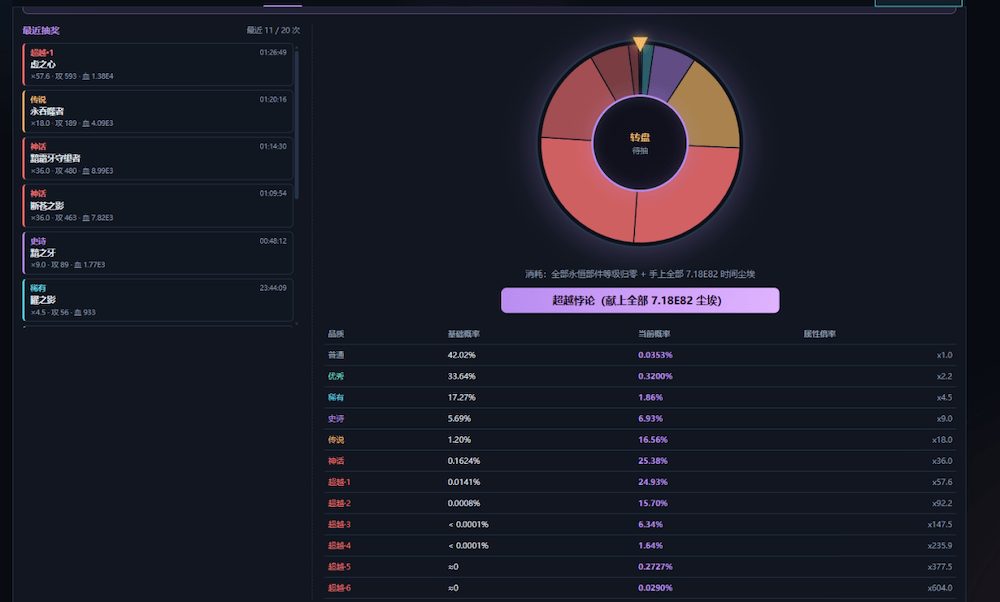Image resolution: width=1000 pixels, height=602 pixels.
Task: Click the 42.02% base probability value
Action: pyautogui.click(x=462, y=355)
